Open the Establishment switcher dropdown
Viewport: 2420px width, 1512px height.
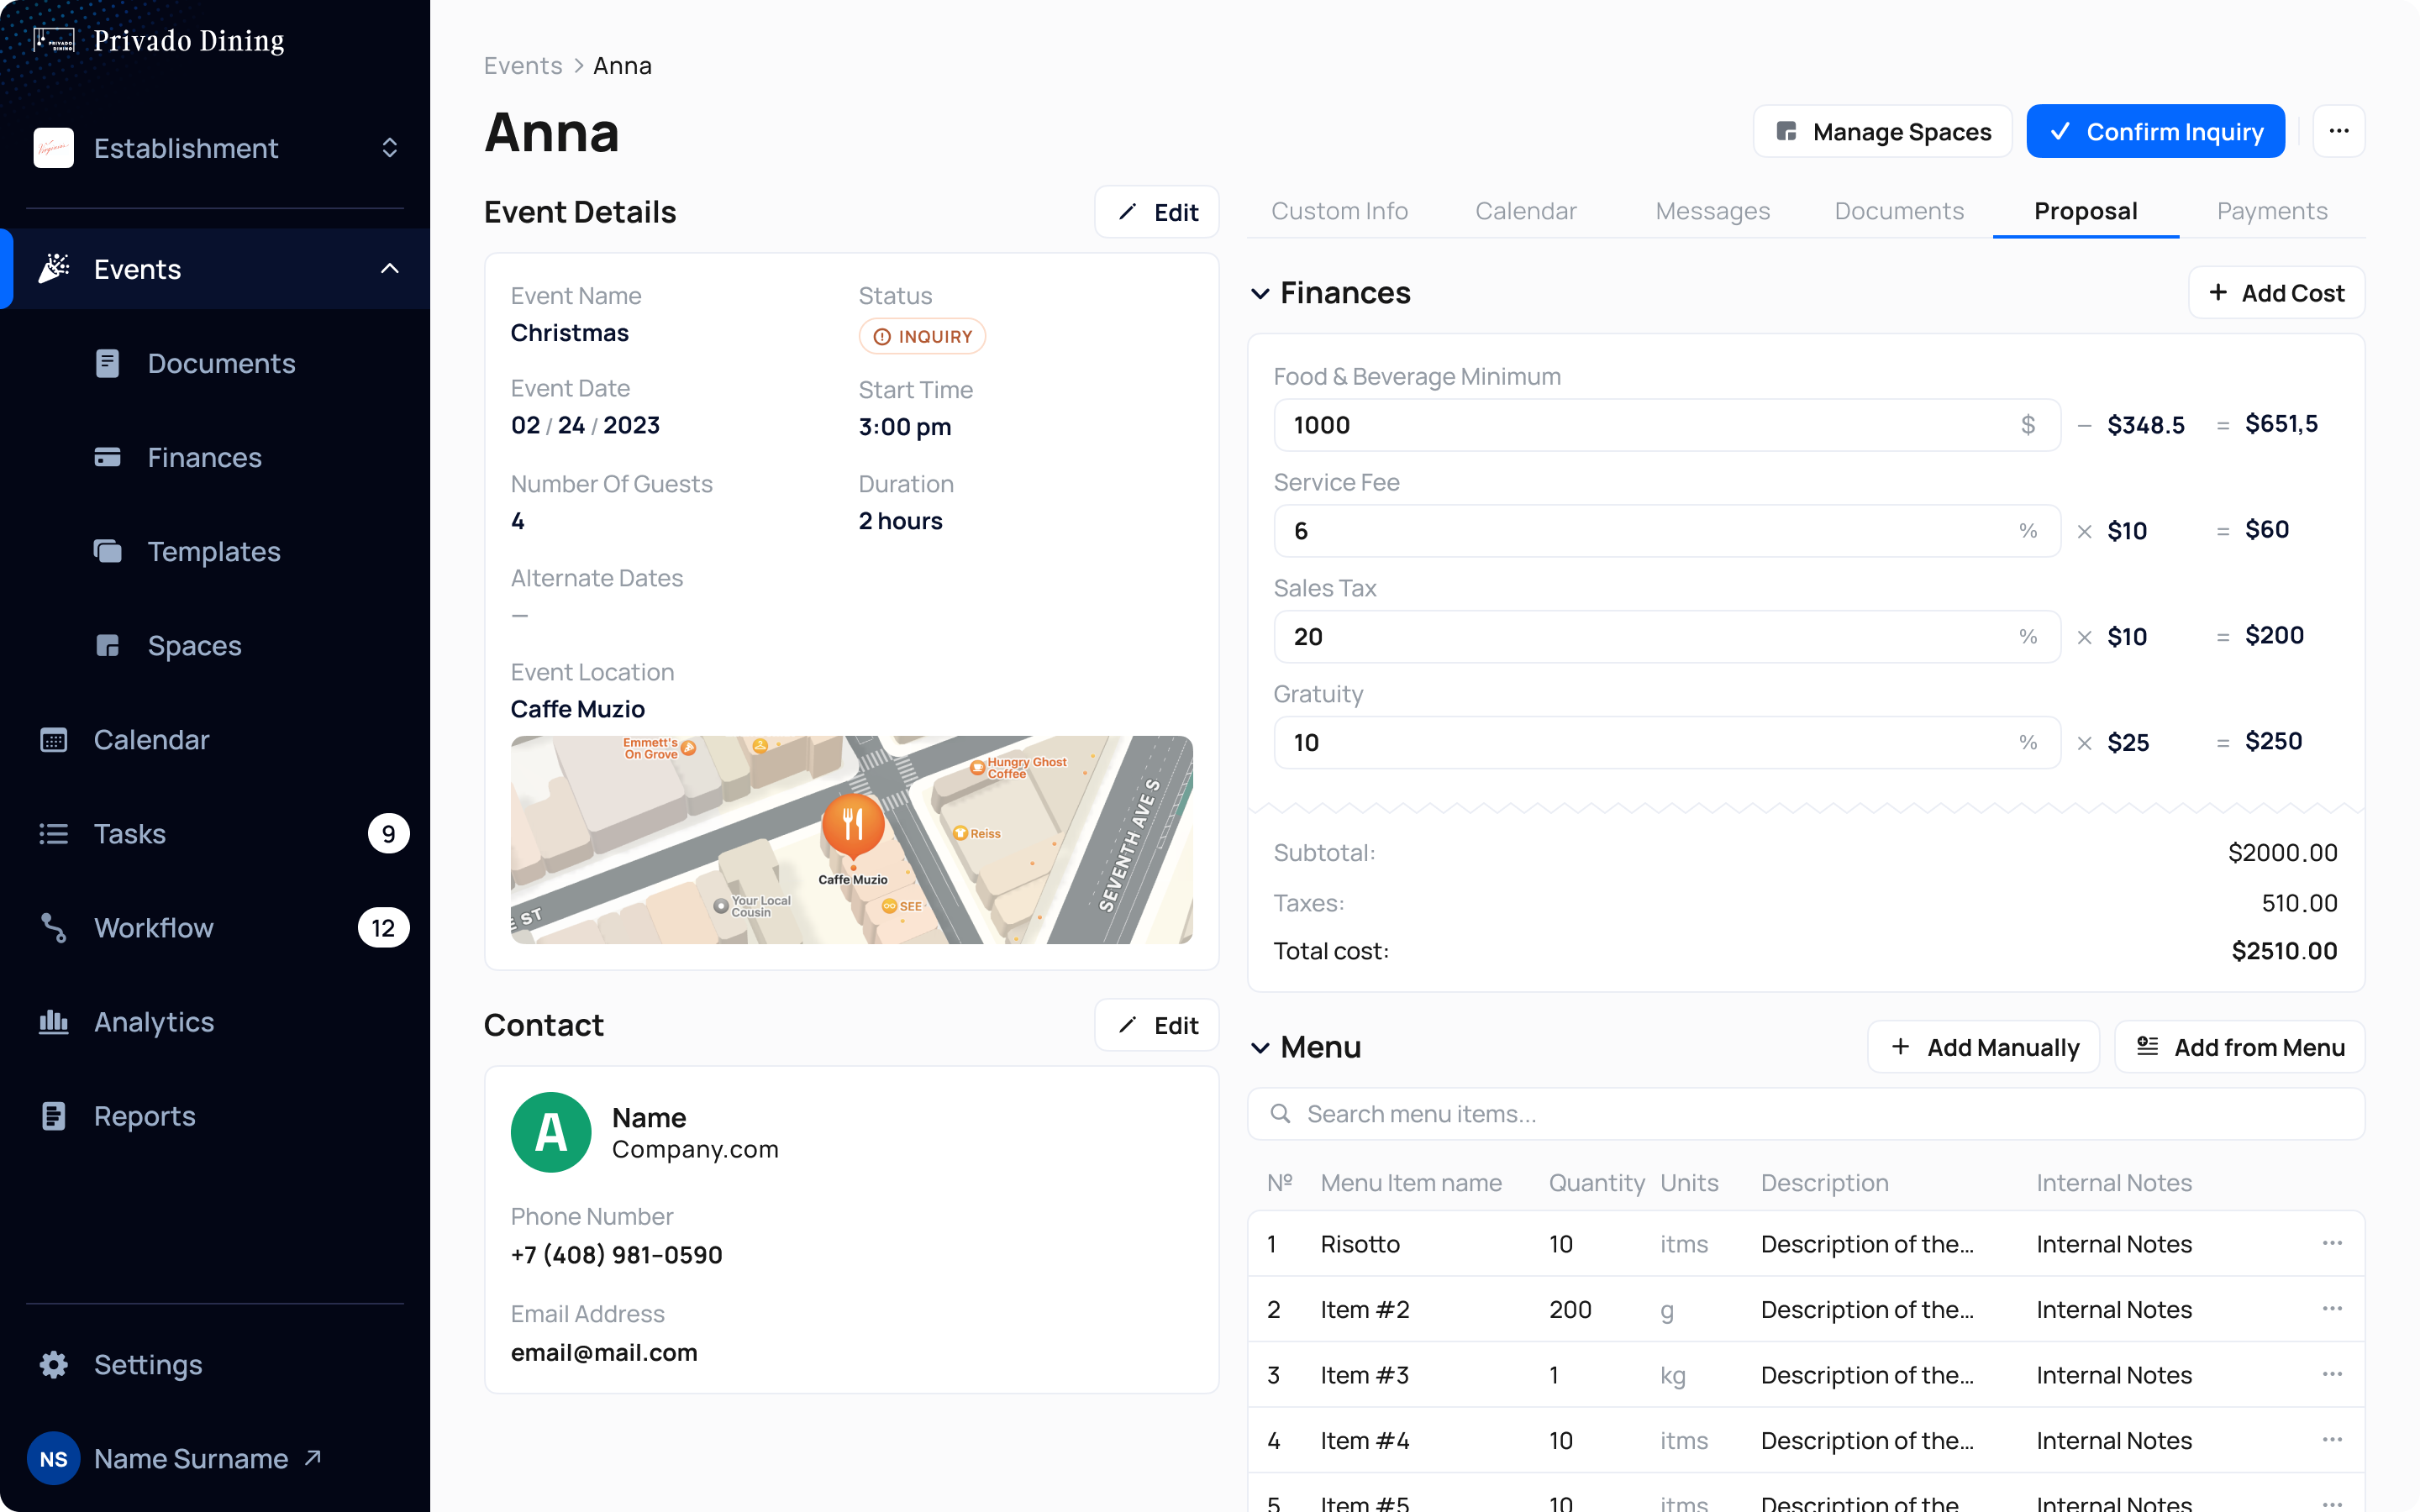[389, 147]
